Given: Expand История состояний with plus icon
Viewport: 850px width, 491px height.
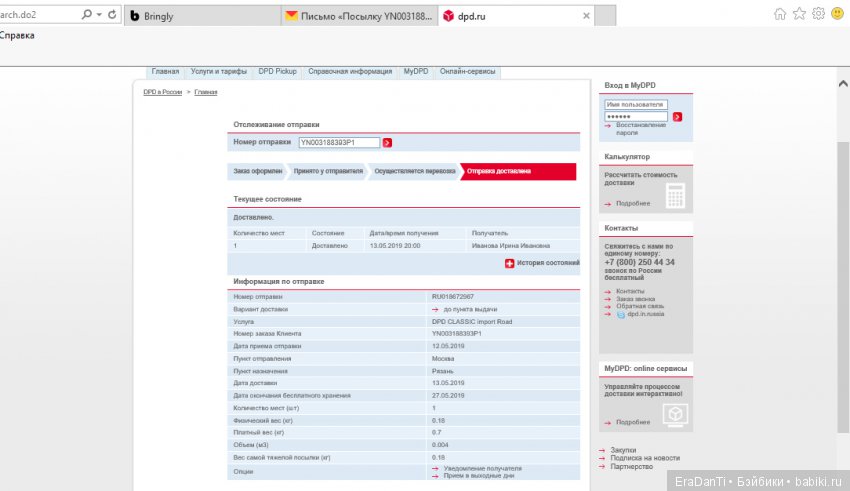Looking at the screenshot, I should tap(509, 263).
